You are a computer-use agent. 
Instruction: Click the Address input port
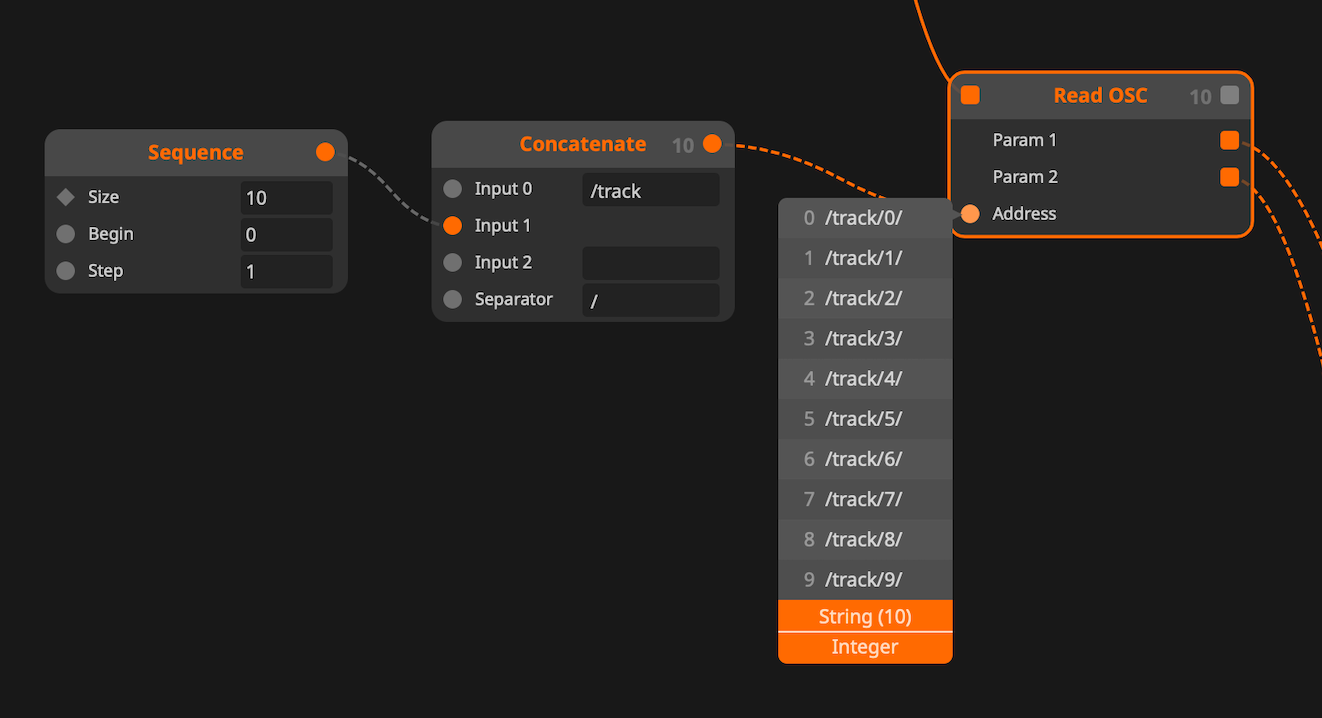click(969, 214)
